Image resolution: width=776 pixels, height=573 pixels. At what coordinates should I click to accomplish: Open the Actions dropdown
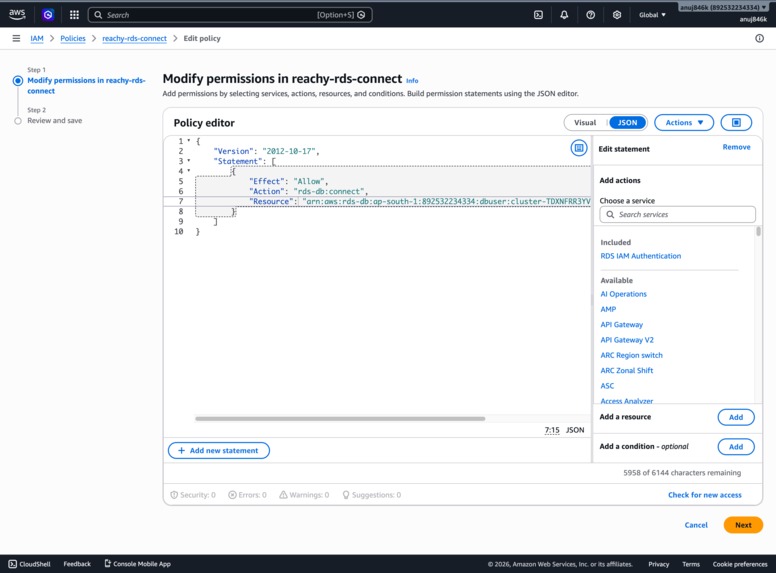pos(684,122)
